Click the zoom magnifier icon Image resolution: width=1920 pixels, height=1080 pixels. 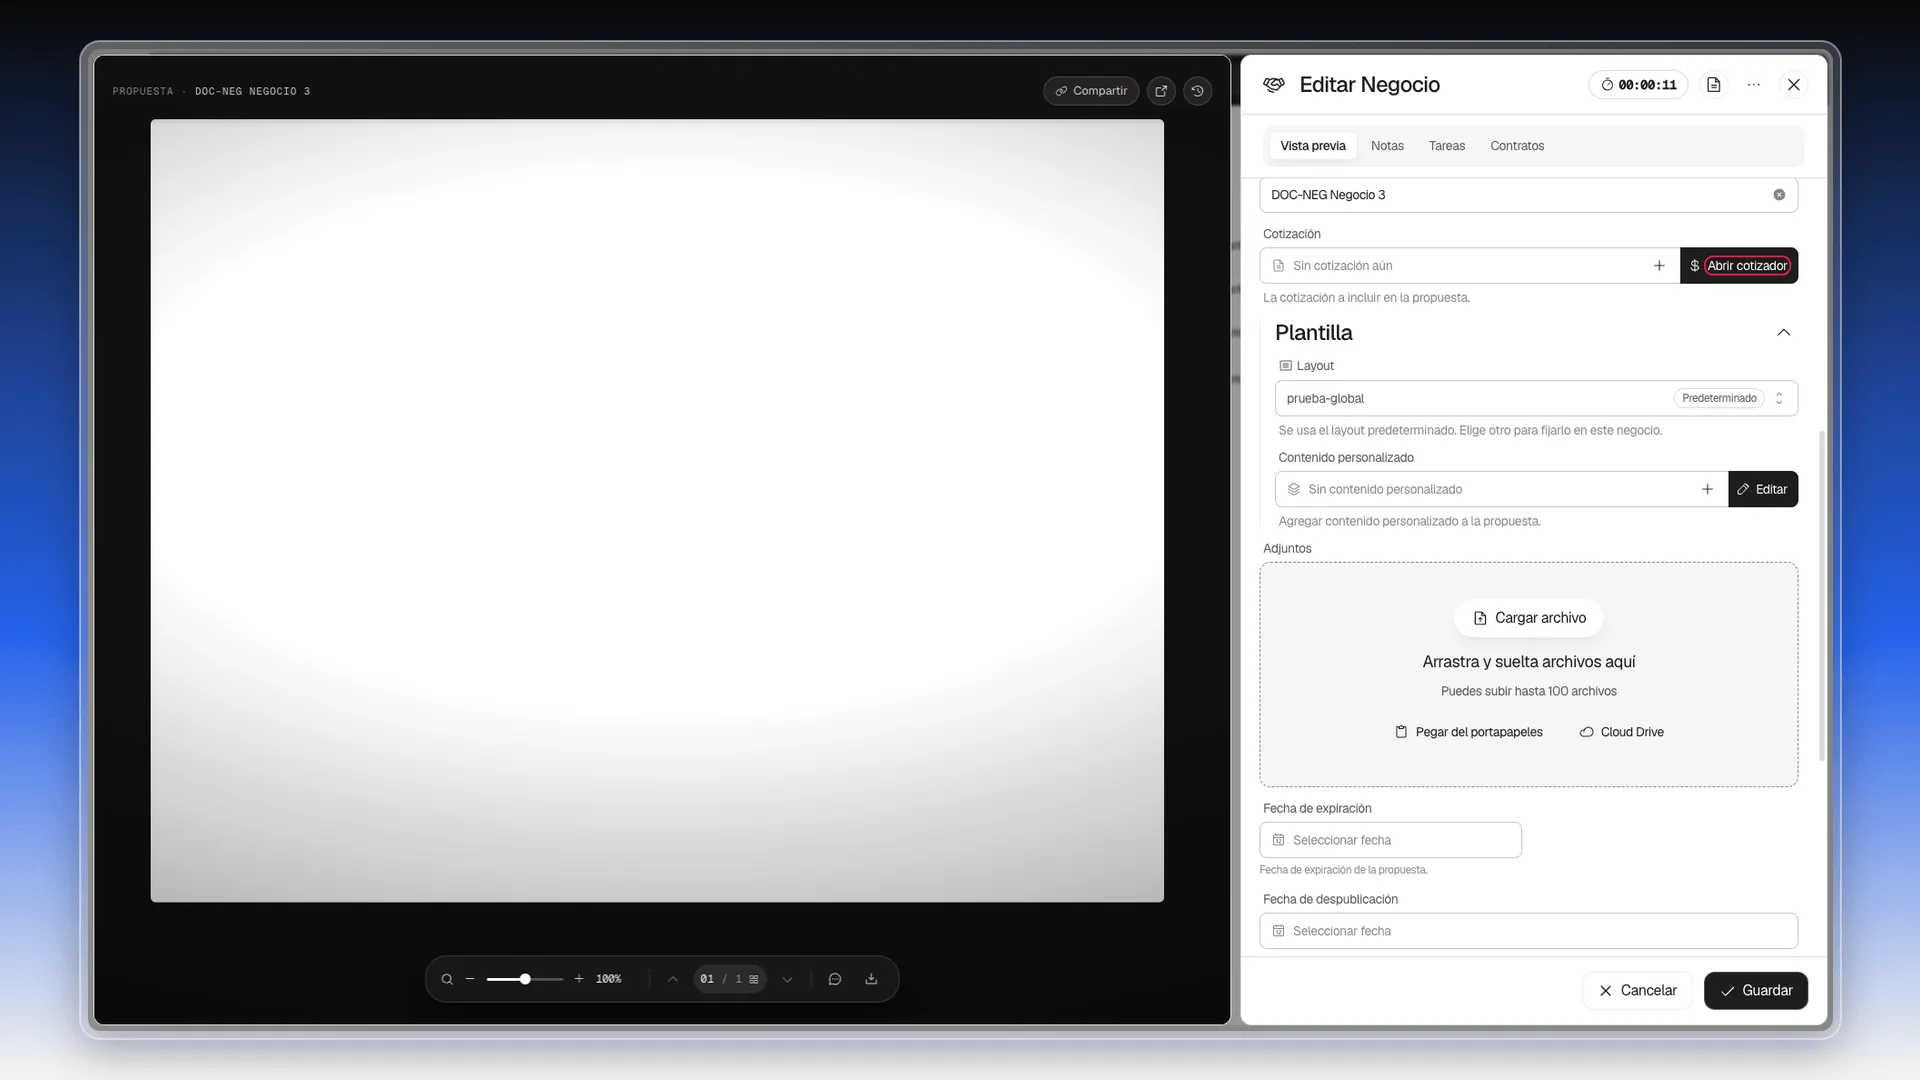447,979
